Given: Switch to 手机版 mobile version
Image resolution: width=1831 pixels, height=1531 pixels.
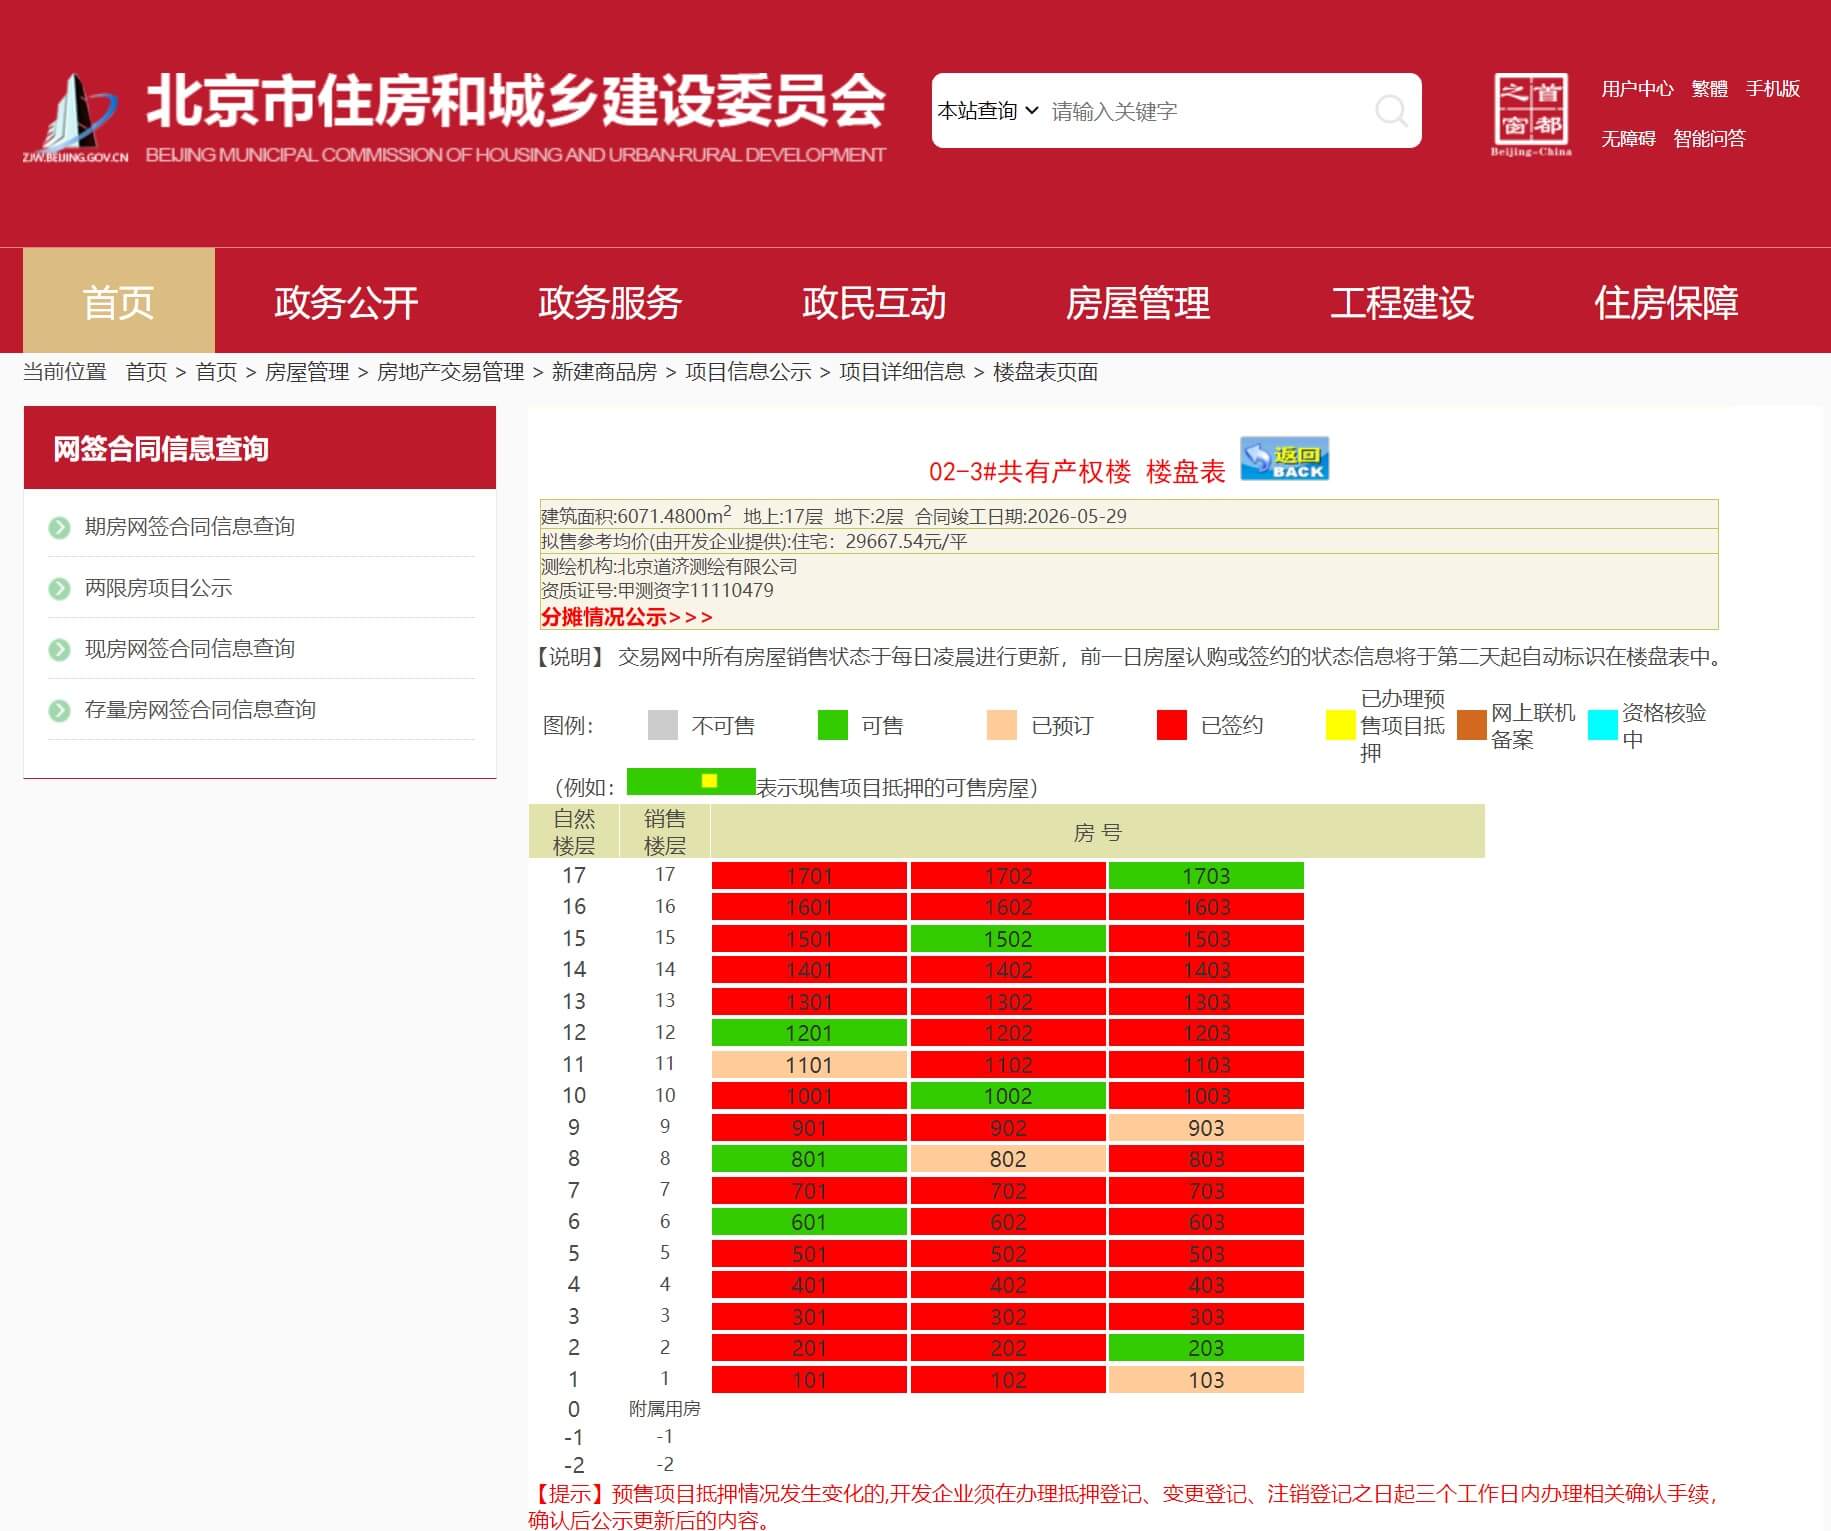Looking at the screenshot, I should click(x=1772, y=89).
